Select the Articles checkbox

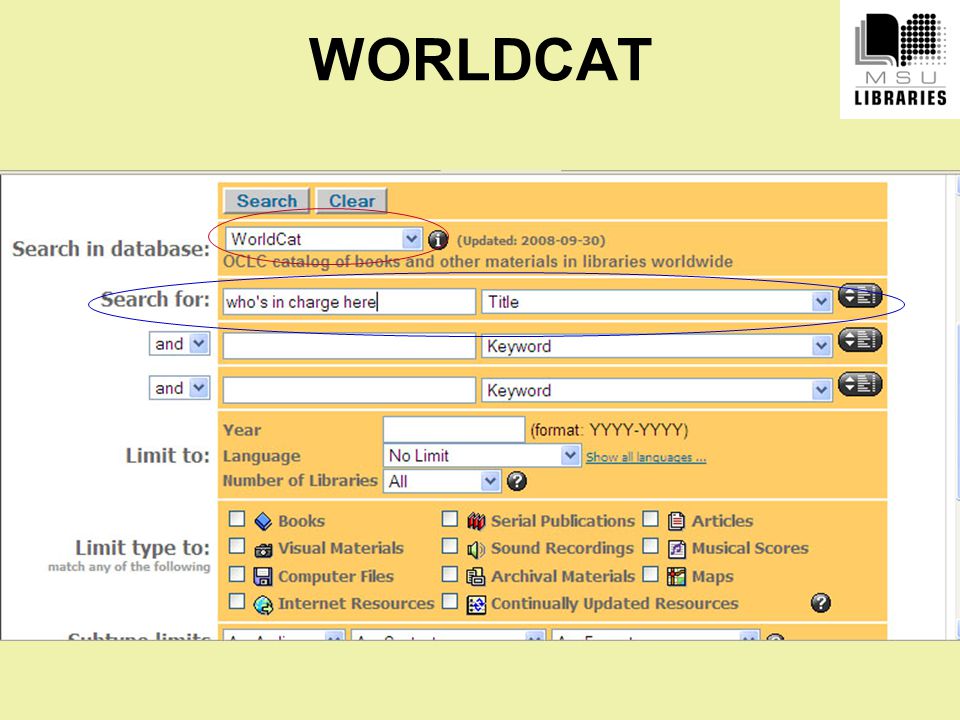coord(650,519)
